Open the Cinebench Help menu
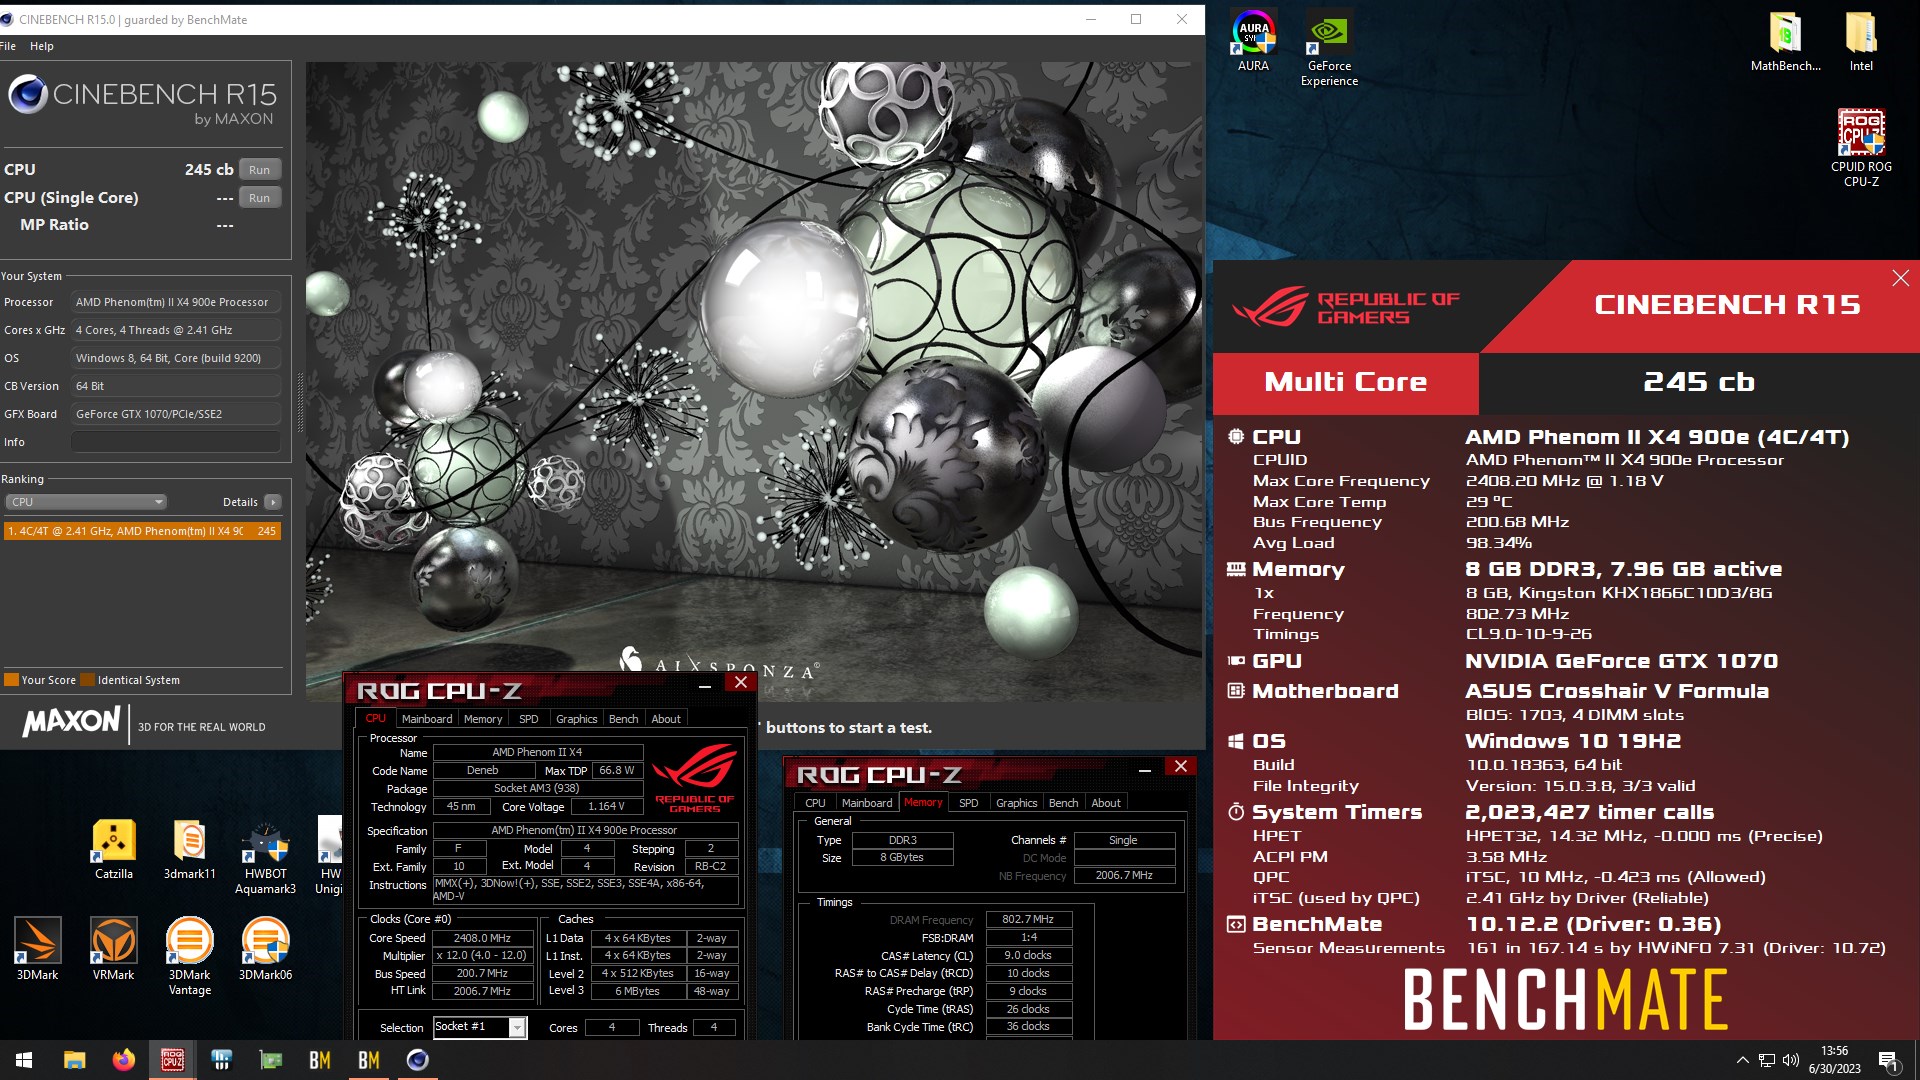The height and width of the screenshot is (1080, 1920). [x=42, y=46]
